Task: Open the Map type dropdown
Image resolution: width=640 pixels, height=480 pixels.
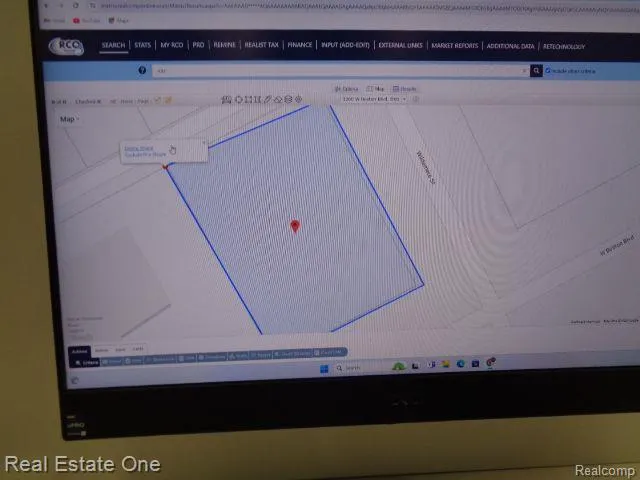Action: click(70, 119)
